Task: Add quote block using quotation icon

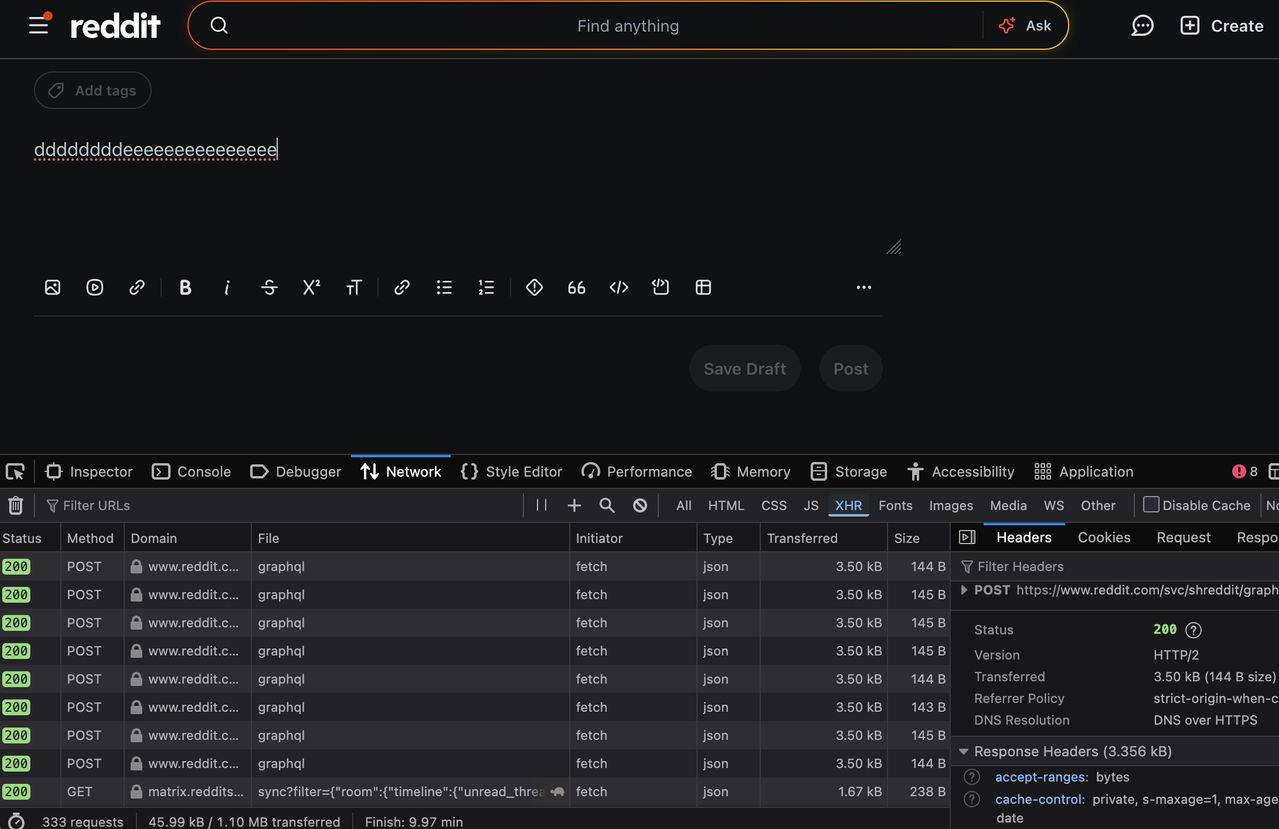Action: click(576, 287)
